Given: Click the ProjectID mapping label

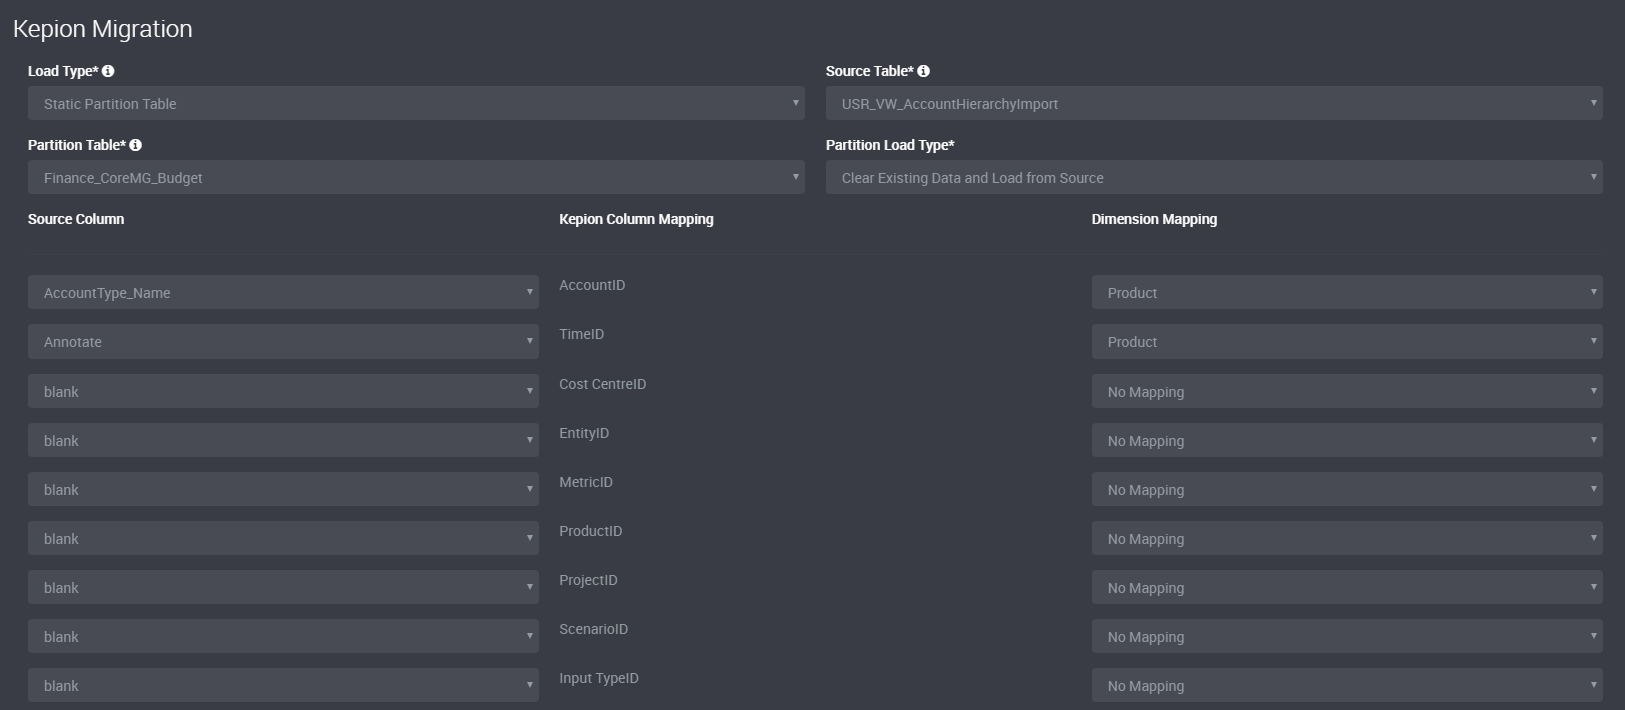Looking at the screenshot, I should (x=588, y=580).
